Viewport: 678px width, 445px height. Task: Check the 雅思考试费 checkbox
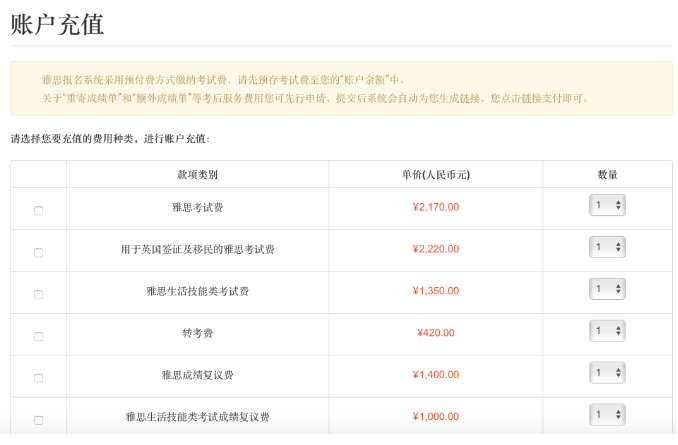pyautogui.click(x=38, y=211)
